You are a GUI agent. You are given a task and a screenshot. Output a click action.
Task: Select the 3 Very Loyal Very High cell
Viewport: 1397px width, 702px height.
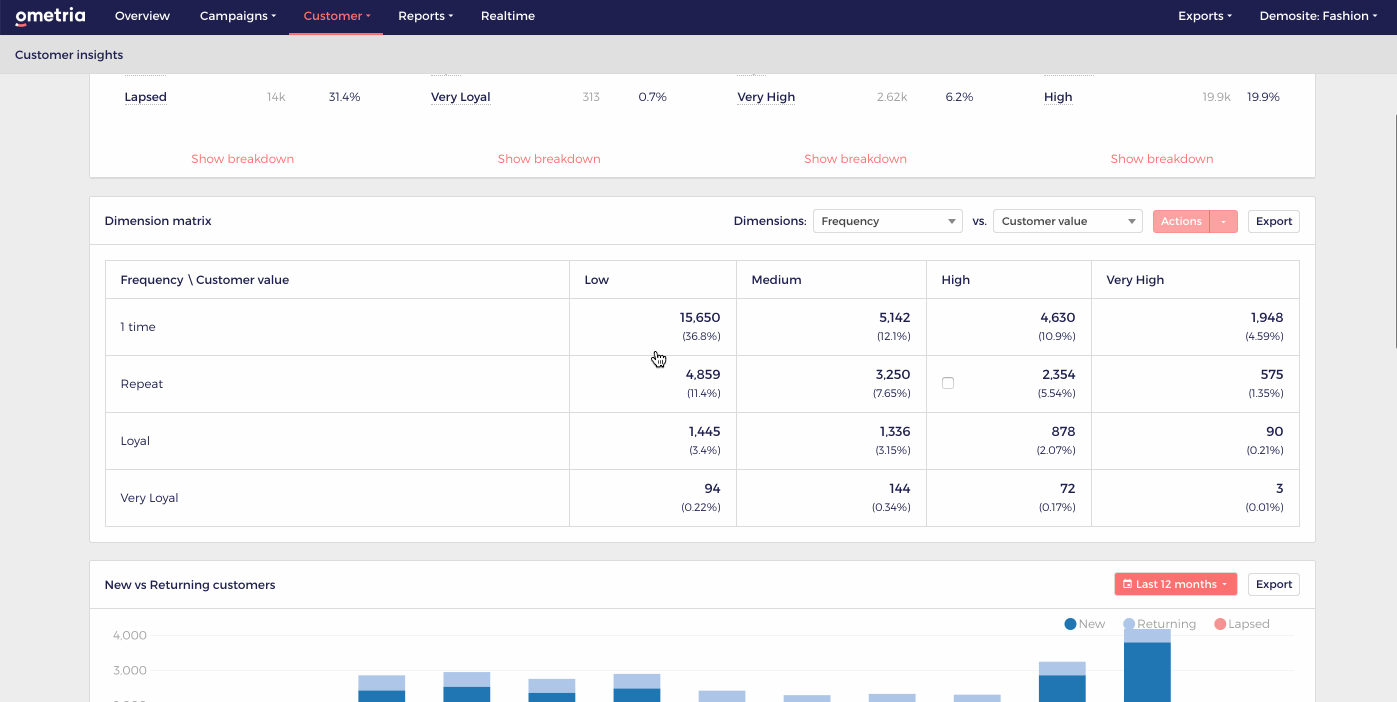(x=1195, y=498)
